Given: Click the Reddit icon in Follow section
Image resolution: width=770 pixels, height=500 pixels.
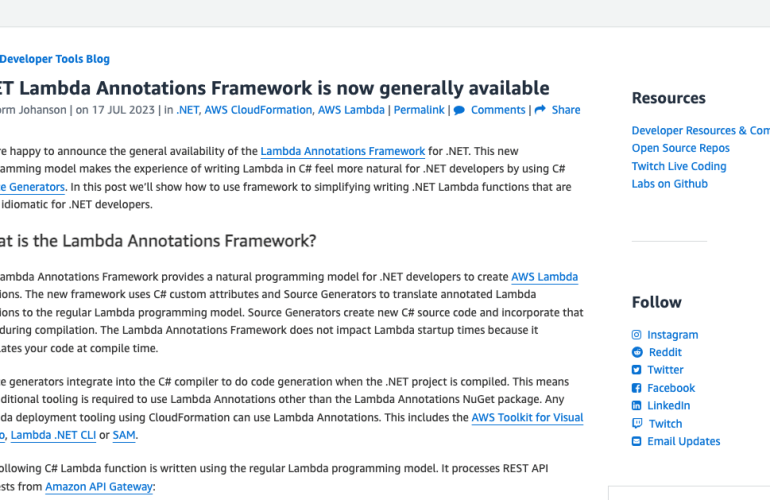Looking at the screenshot, I should pyautogui.click(x=637, y=352).
